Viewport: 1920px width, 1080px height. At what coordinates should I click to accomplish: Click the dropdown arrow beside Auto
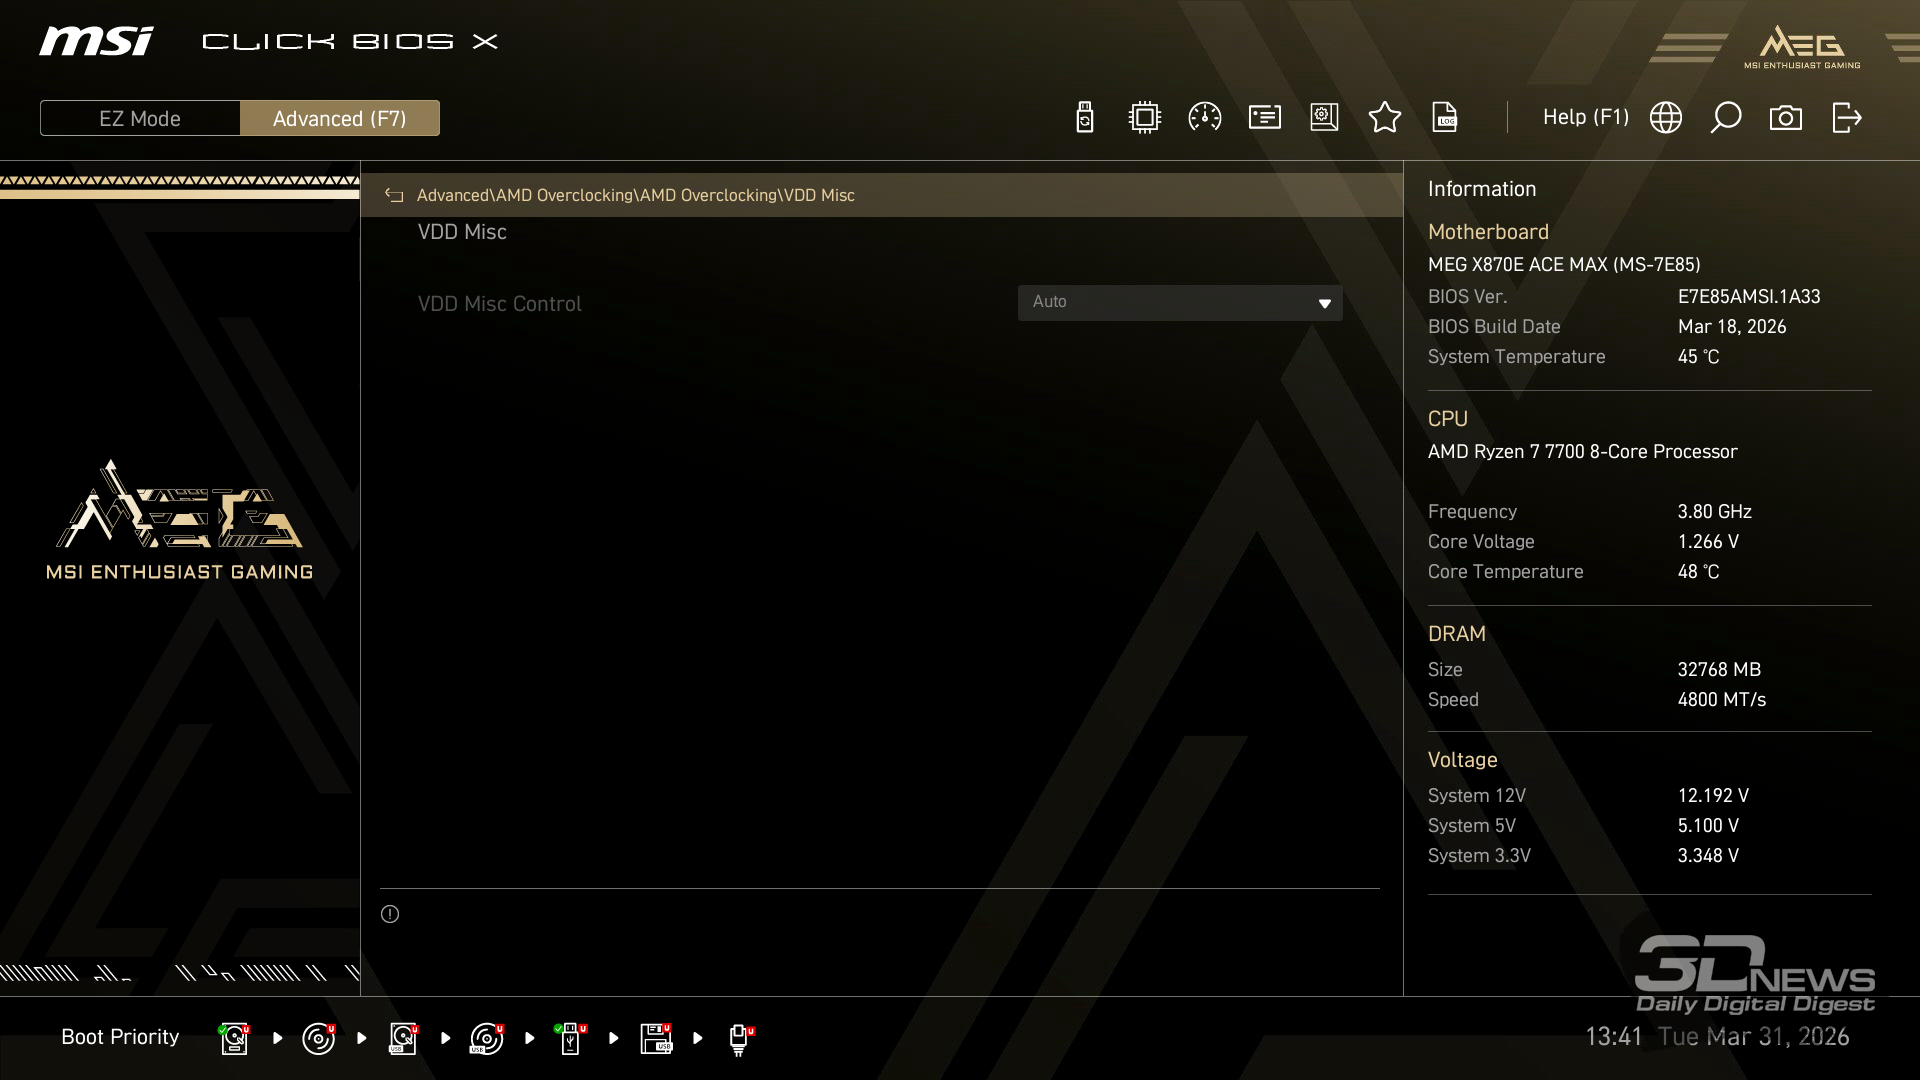(x=1325, y=303)
